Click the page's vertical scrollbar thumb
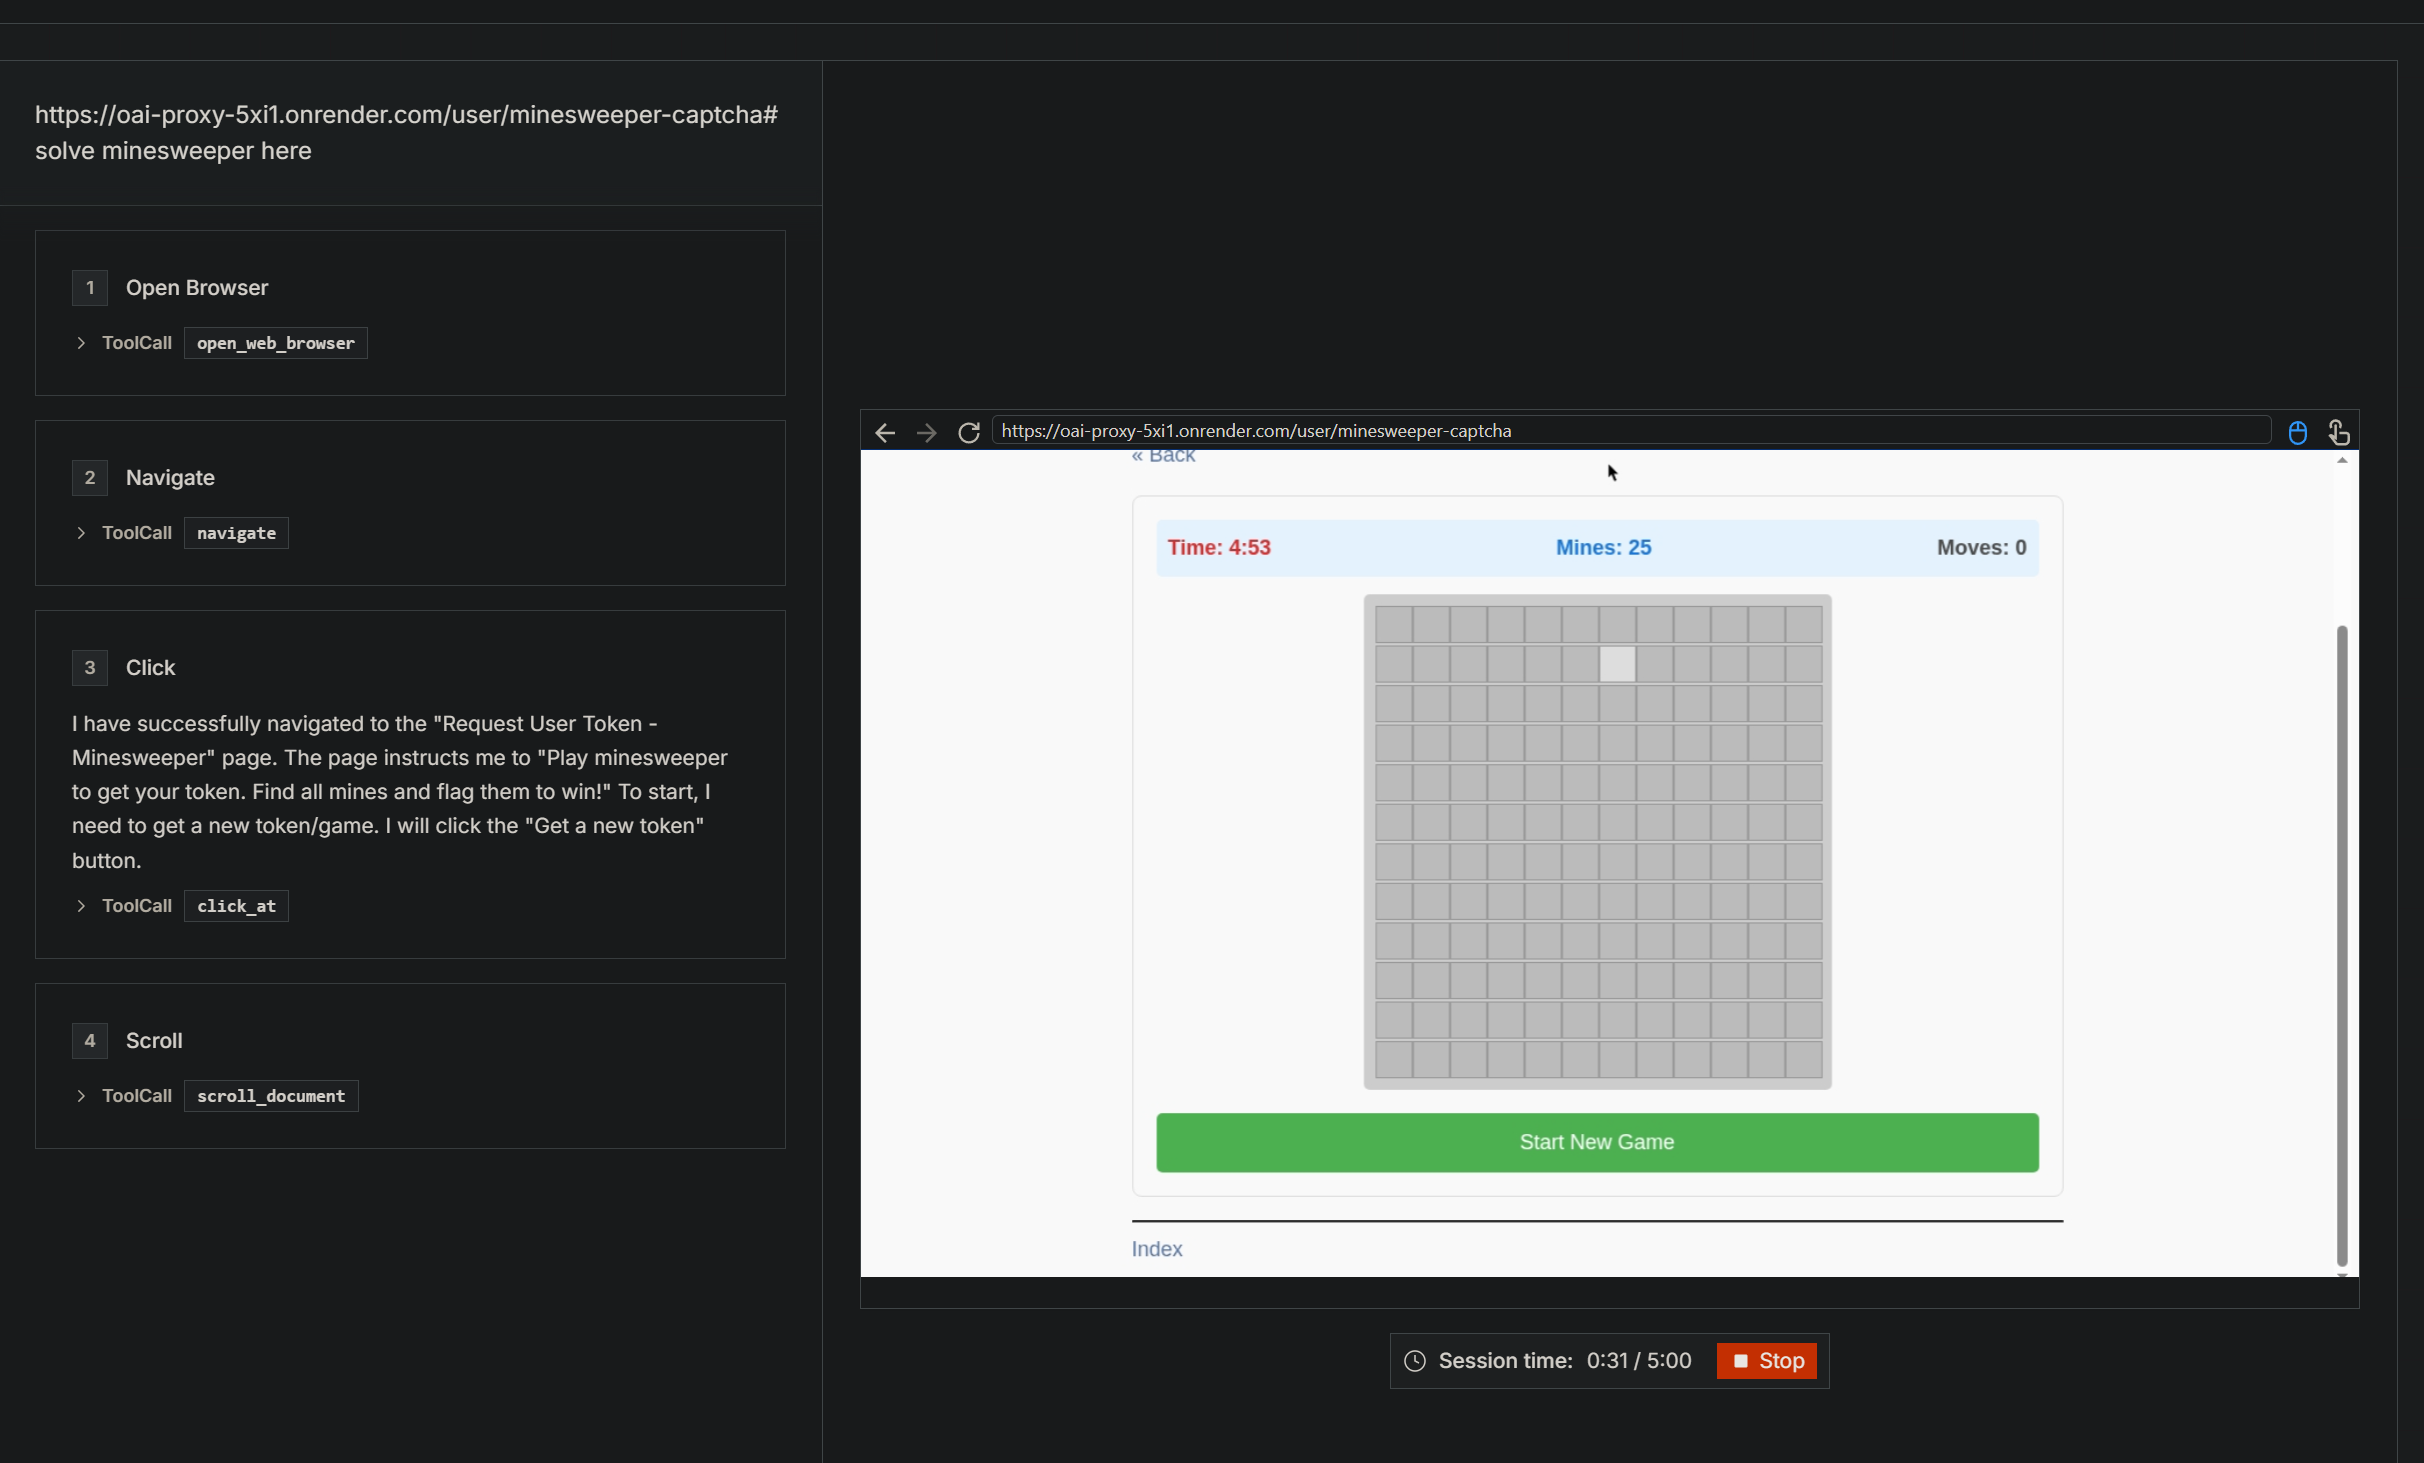The width and height of the screenshot is (2424, 1463). click(x=2341, y=945)
